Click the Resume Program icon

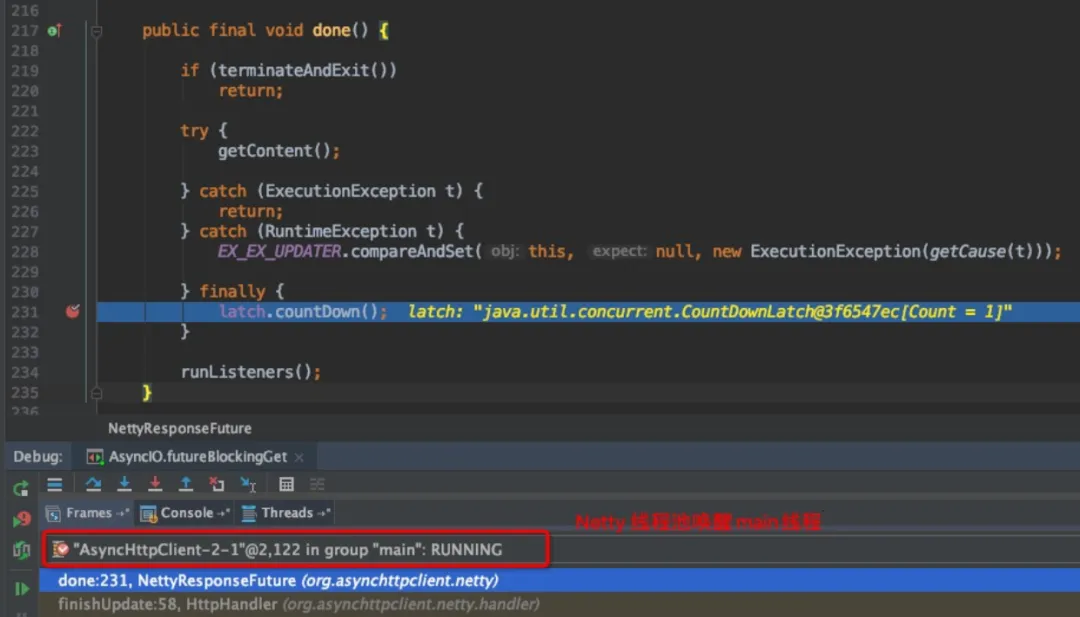coord(21,588)
